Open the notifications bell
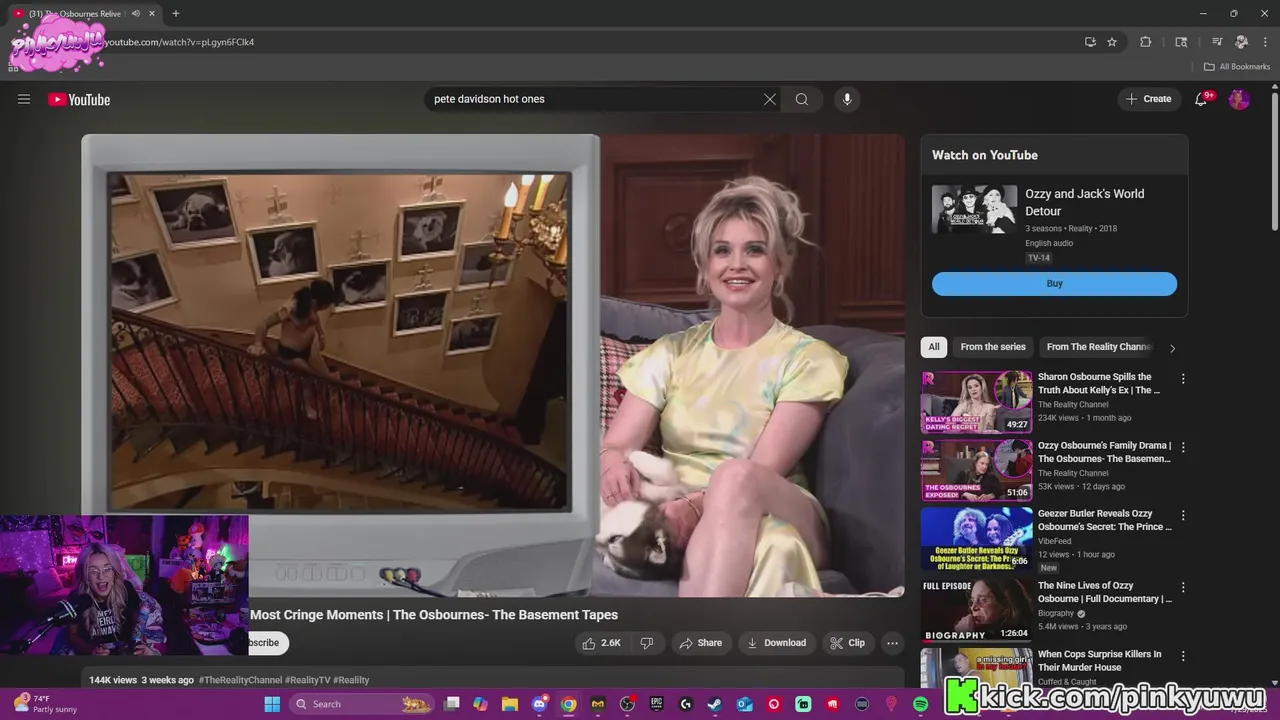 (1202, 99)
